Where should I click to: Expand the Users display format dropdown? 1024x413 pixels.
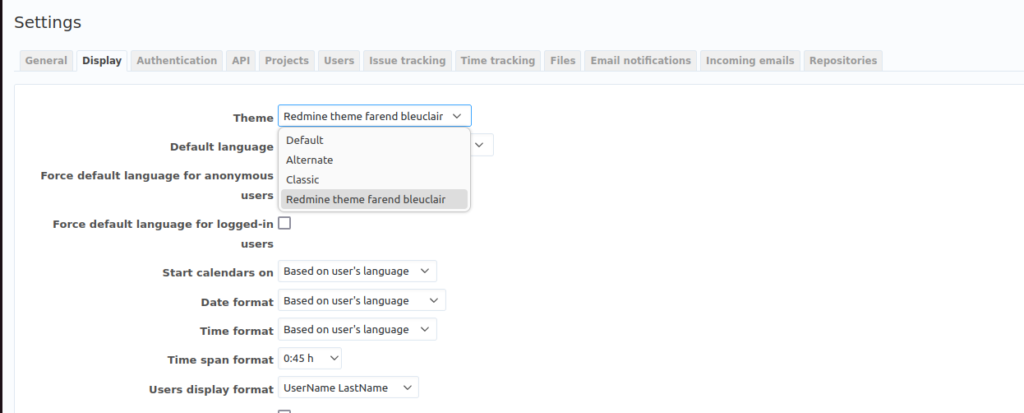tap(348, 388)
